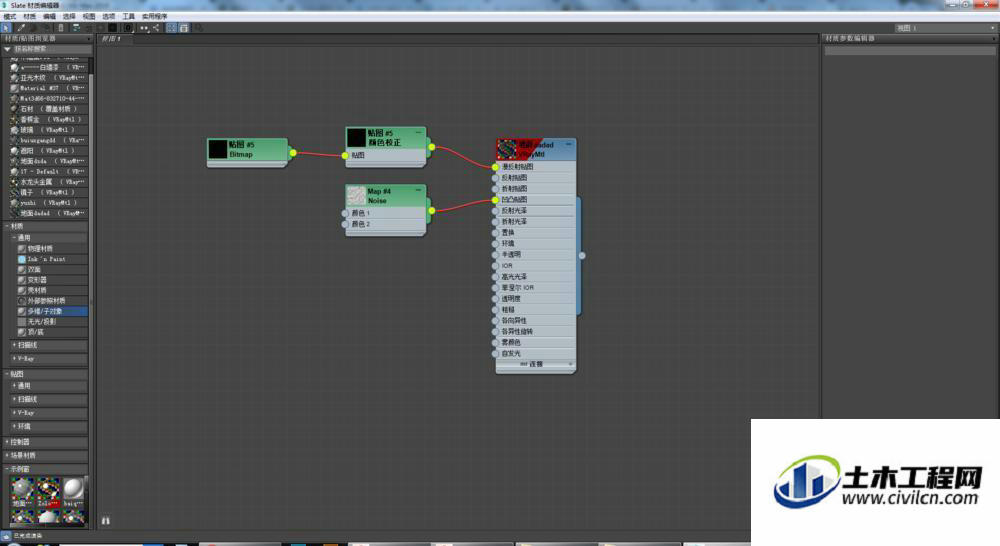Expand the 扫描线 group under 材质
Screen dimensions: 1000x546
point(14,344)
